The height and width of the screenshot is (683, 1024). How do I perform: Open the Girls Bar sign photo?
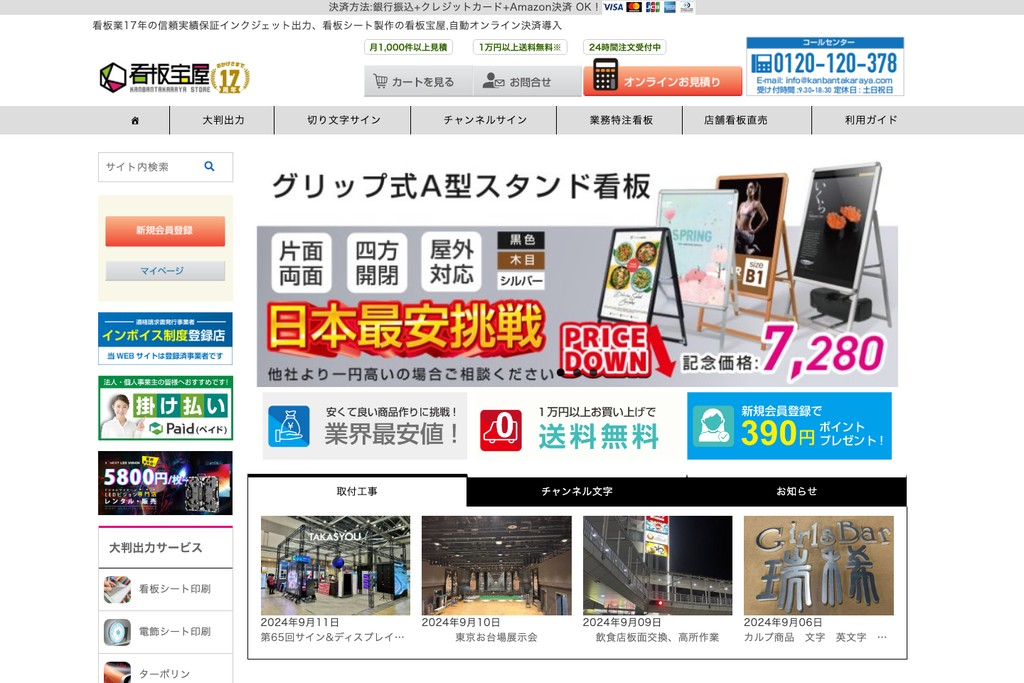[x=819, y=565]
